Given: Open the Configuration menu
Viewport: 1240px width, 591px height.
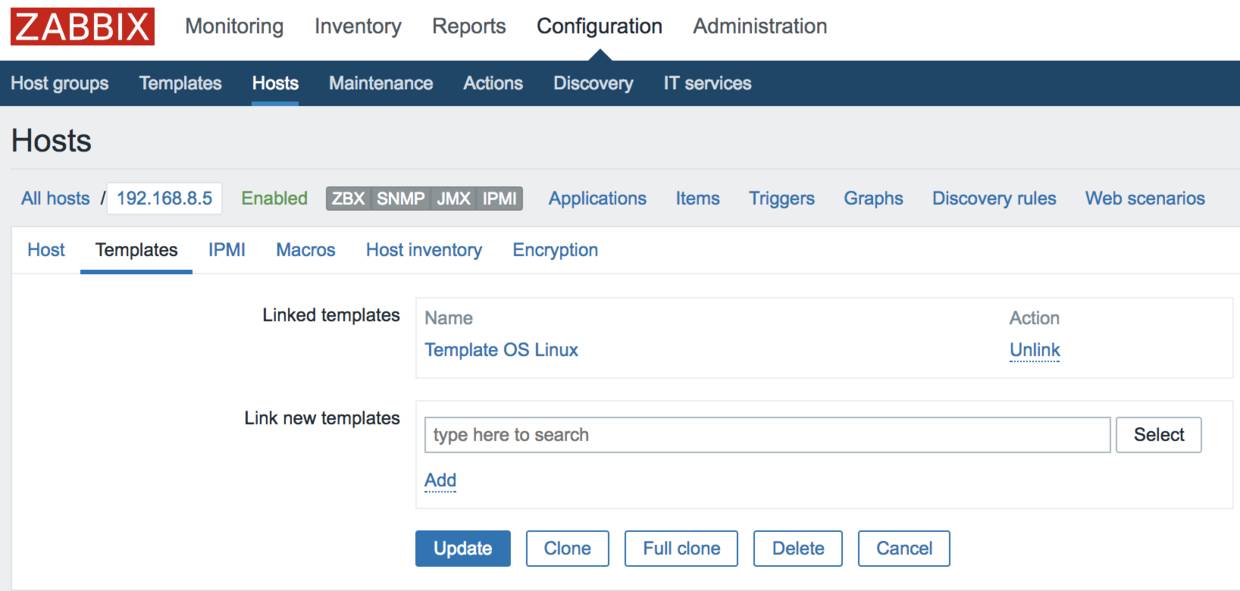Looking at the screenshot, I should [x=599, y=27].
